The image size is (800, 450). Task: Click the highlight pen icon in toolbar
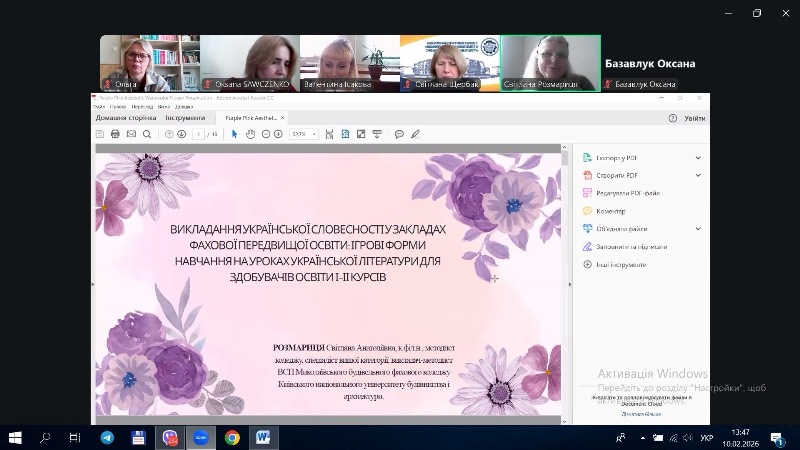(x=414, y=134)
